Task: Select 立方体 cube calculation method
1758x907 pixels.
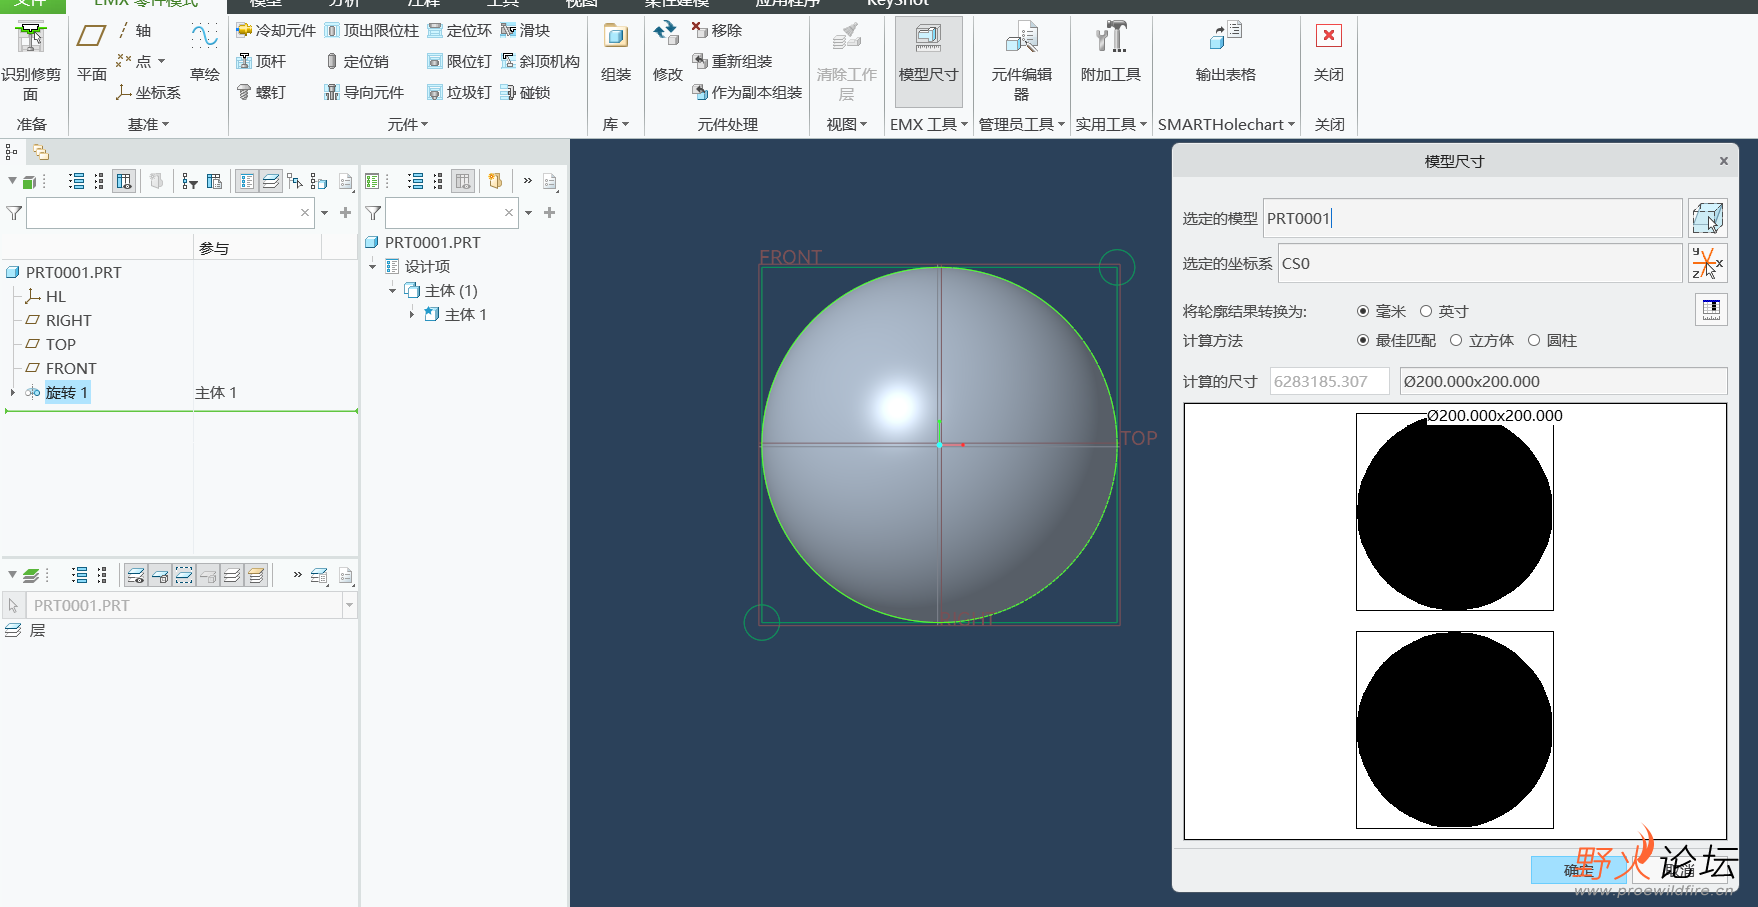Action: tap(1456, 340)
